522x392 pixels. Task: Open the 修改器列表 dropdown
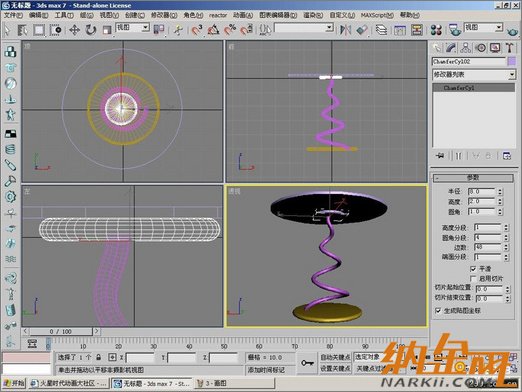[x=474, y=75]
